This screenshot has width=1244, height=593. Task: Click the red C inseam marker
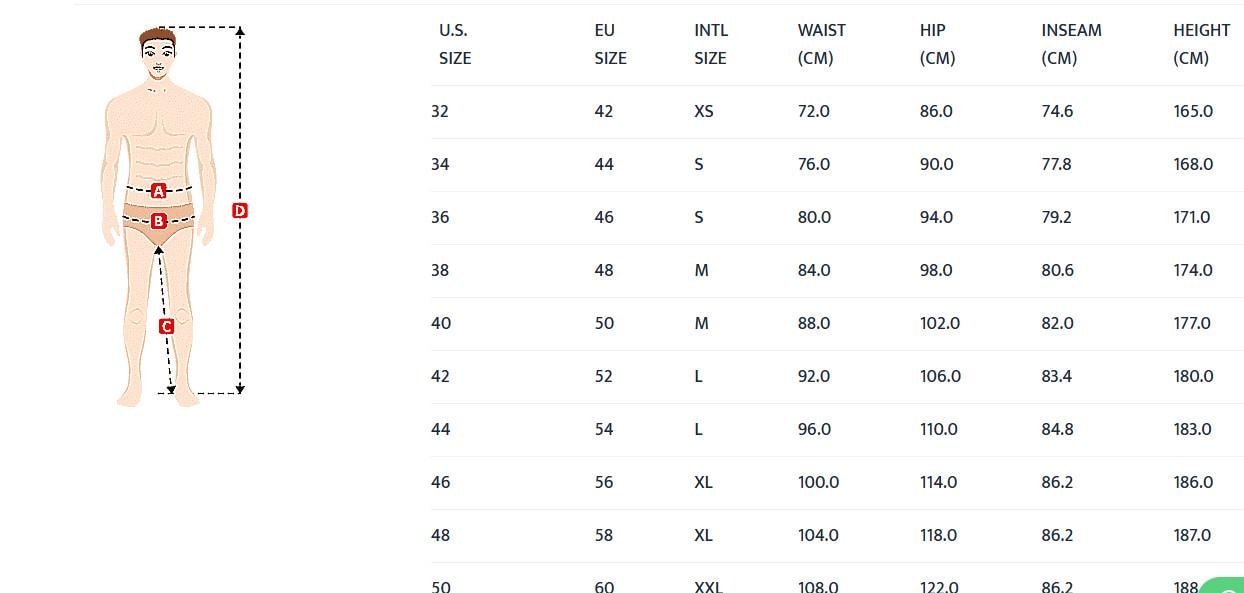[x=167, y=326]
